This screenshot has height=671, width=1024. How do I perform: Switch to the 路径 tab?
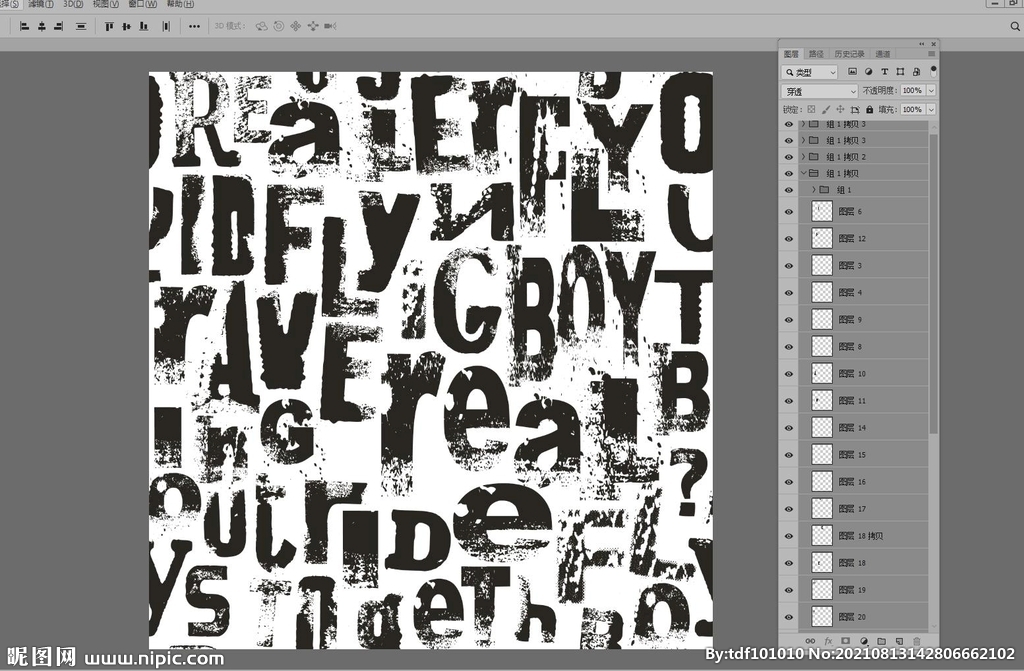pos(816,54)
